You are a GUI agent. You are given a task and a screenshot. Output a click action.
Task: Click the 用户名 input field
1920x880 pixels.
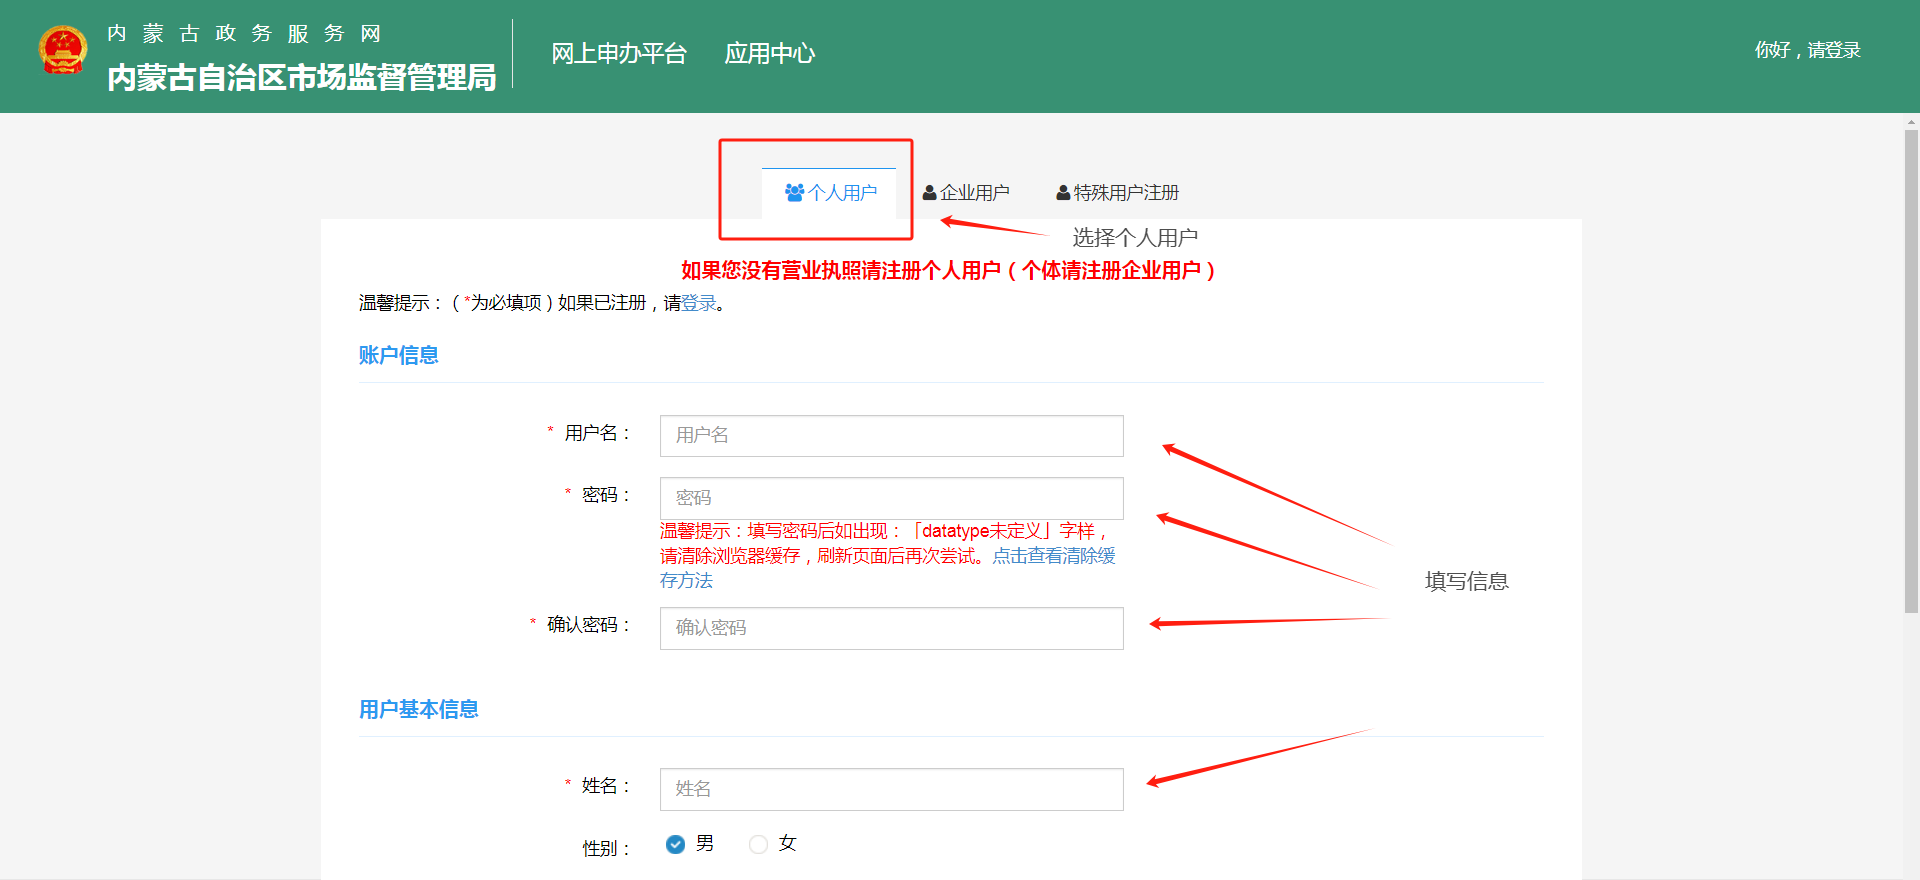[x=891, y=436]
